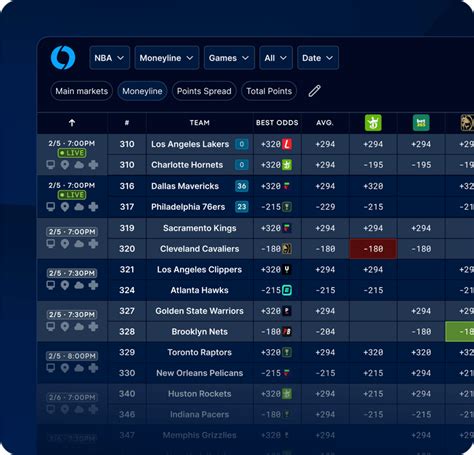Click the TEAM column header
This screenshot has height=455, width=474.
click(200, 123)
